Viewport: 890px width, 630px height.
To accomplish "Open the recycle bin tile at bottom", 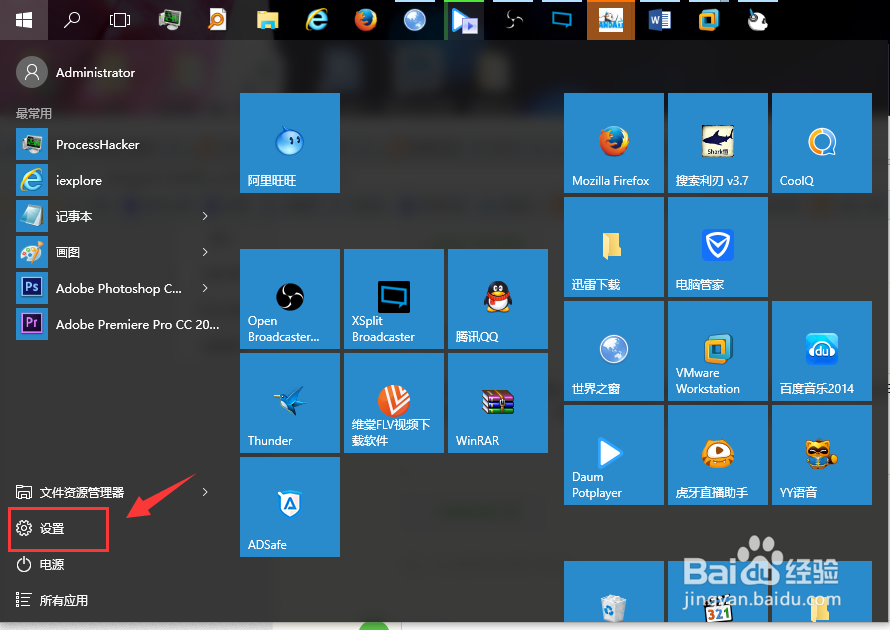I will [x=614, y=591].
